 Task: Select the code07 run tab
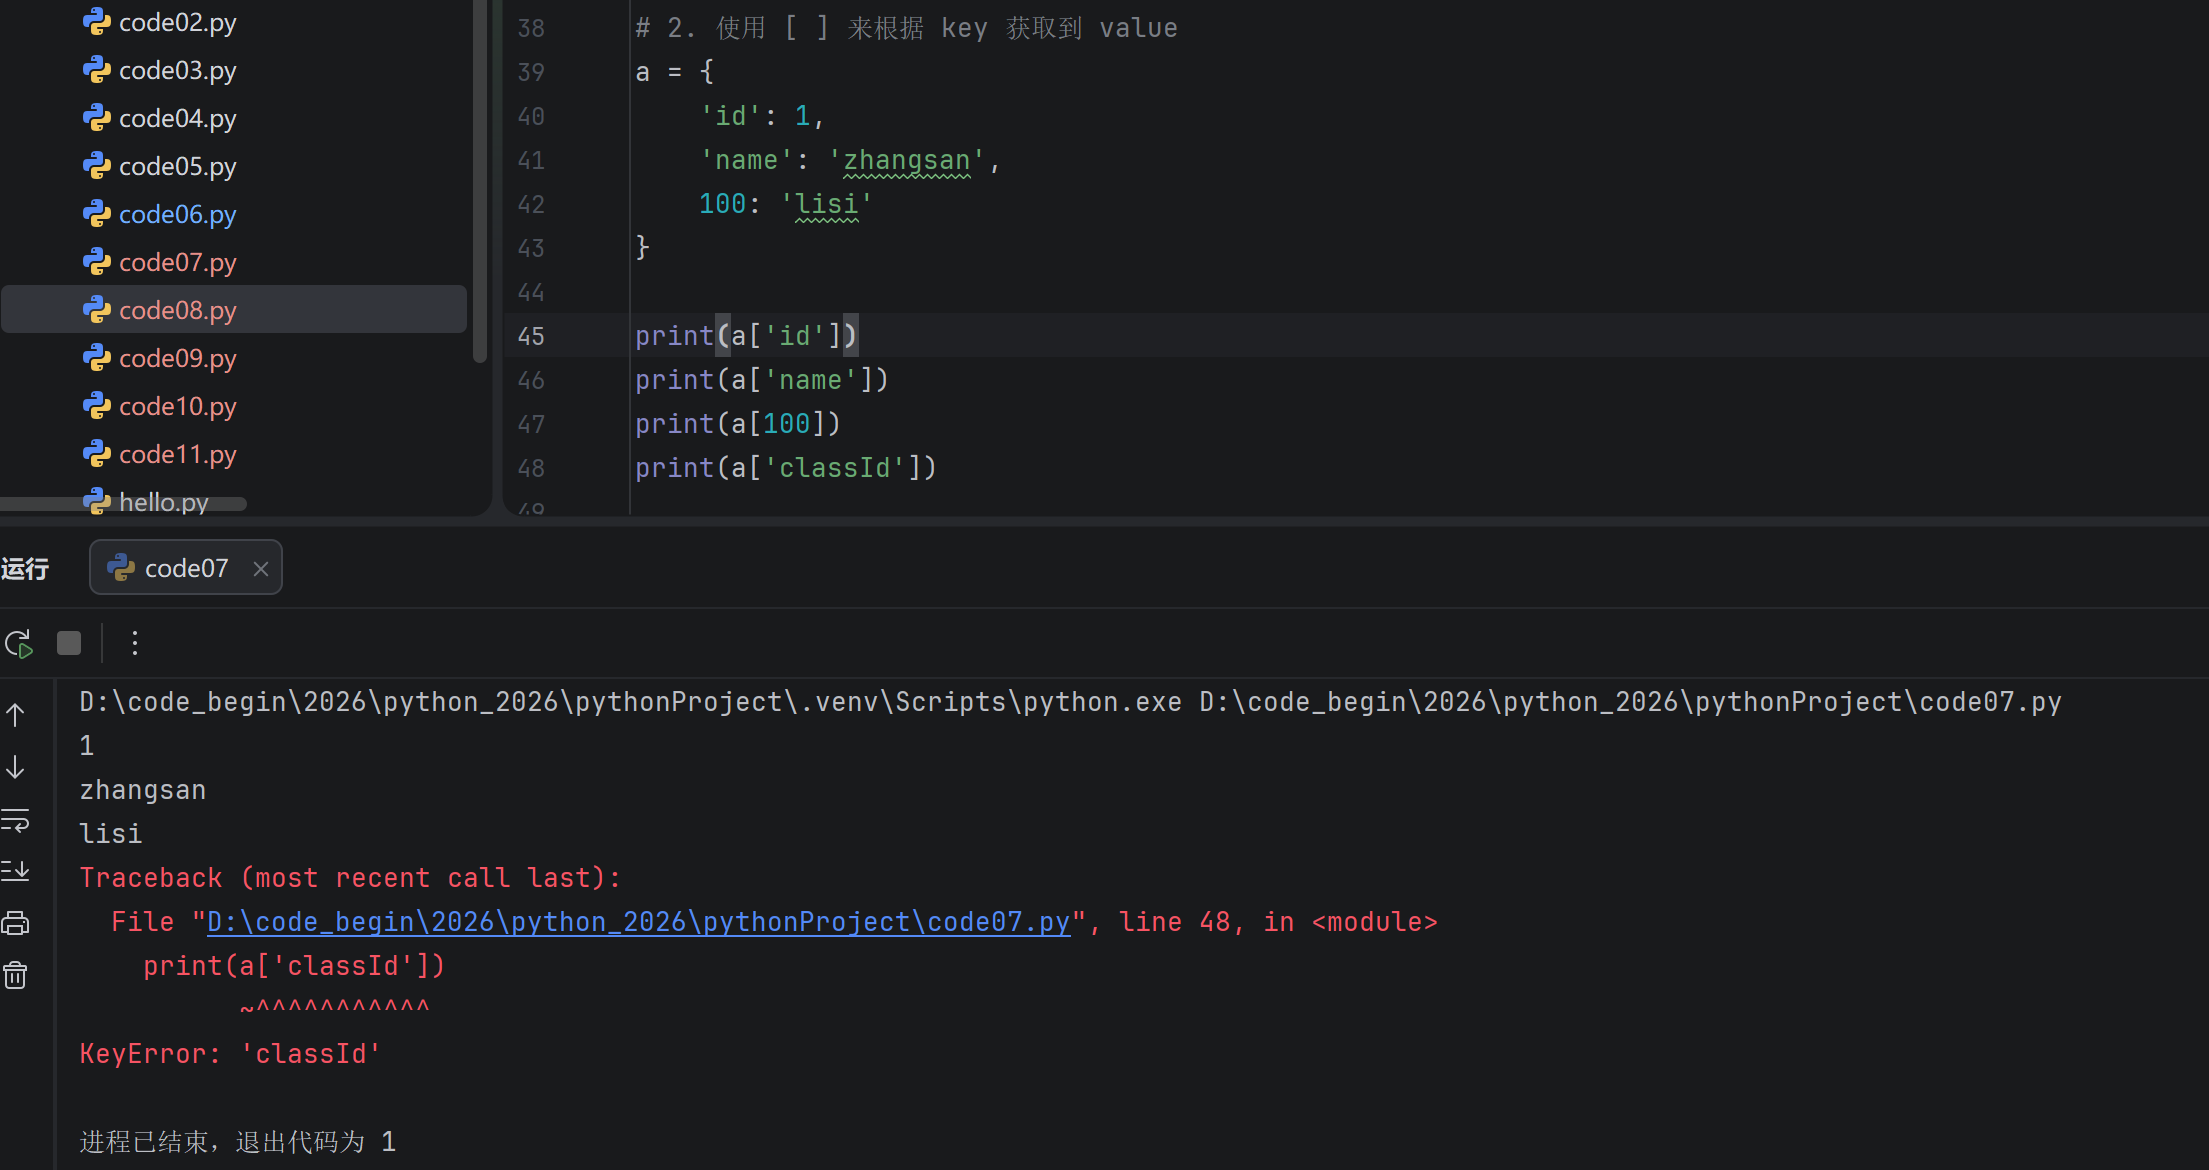185,569
